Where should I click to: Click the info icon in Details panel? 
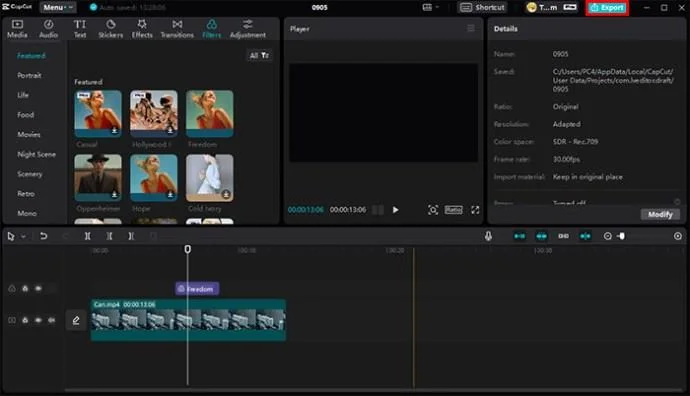pos(677,202)
